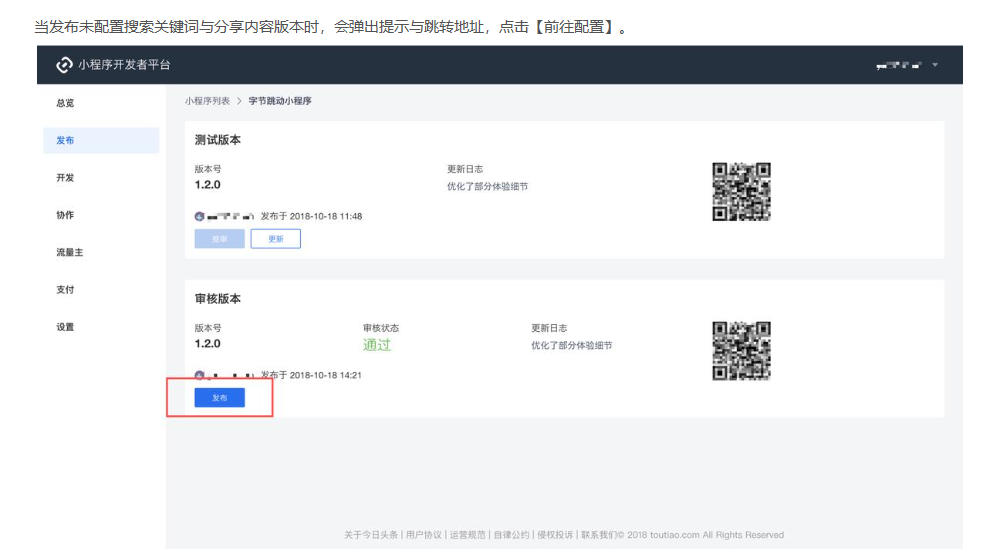Screen dimensions: 1005x549
Task: Open the 用户协议 footer link
Action: 423,535
